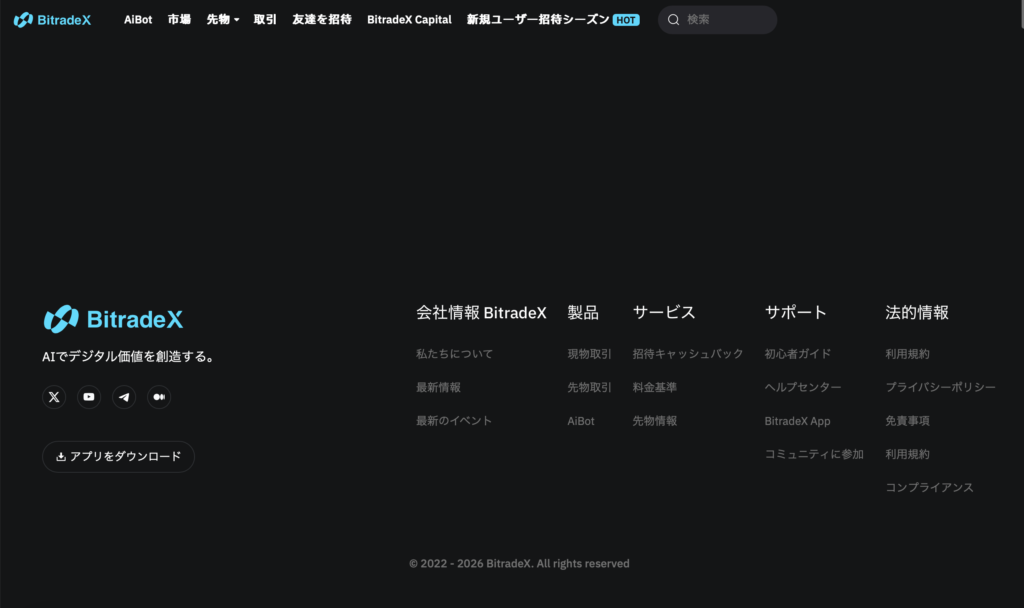Click the 法的情報 column heading
Screen dimensions: 1024x608
click(917, 313)
